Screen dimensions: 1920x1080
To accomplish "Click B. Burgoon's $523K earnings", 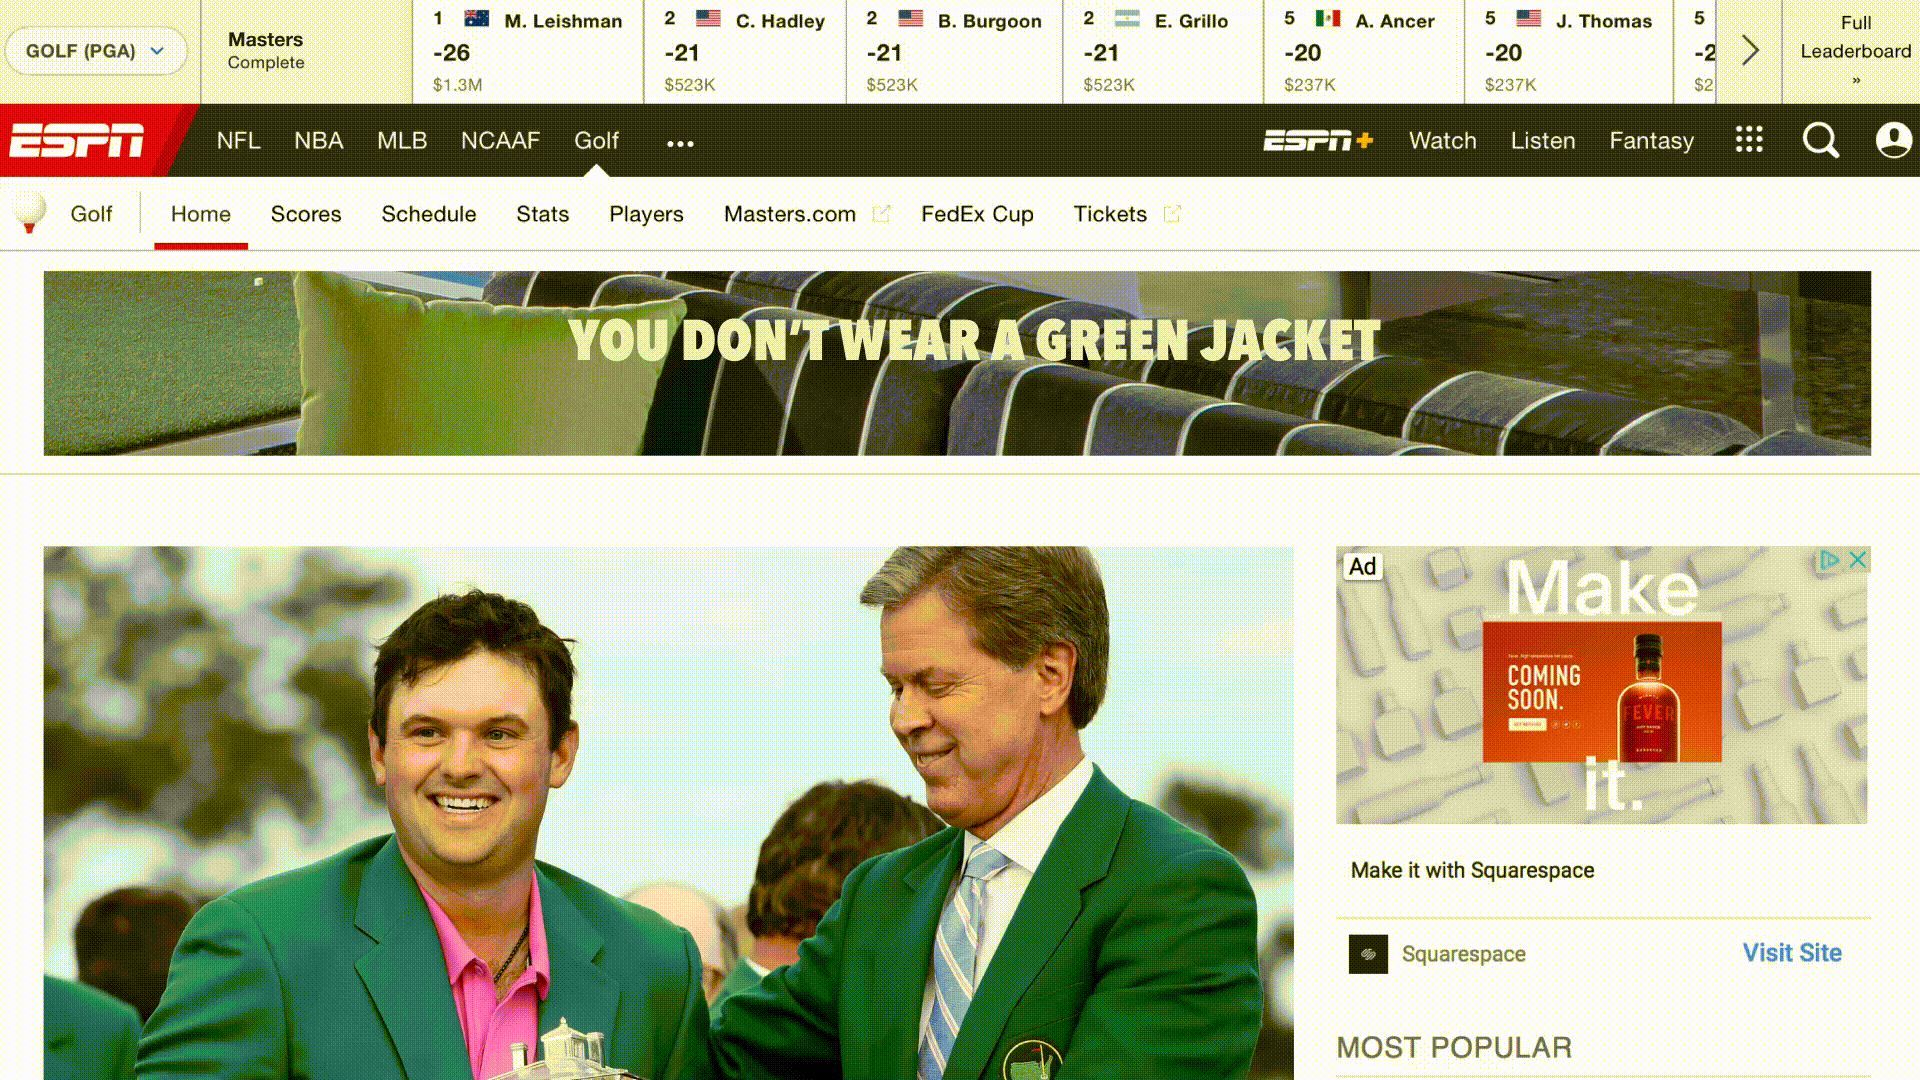I will tap(892, 85).
